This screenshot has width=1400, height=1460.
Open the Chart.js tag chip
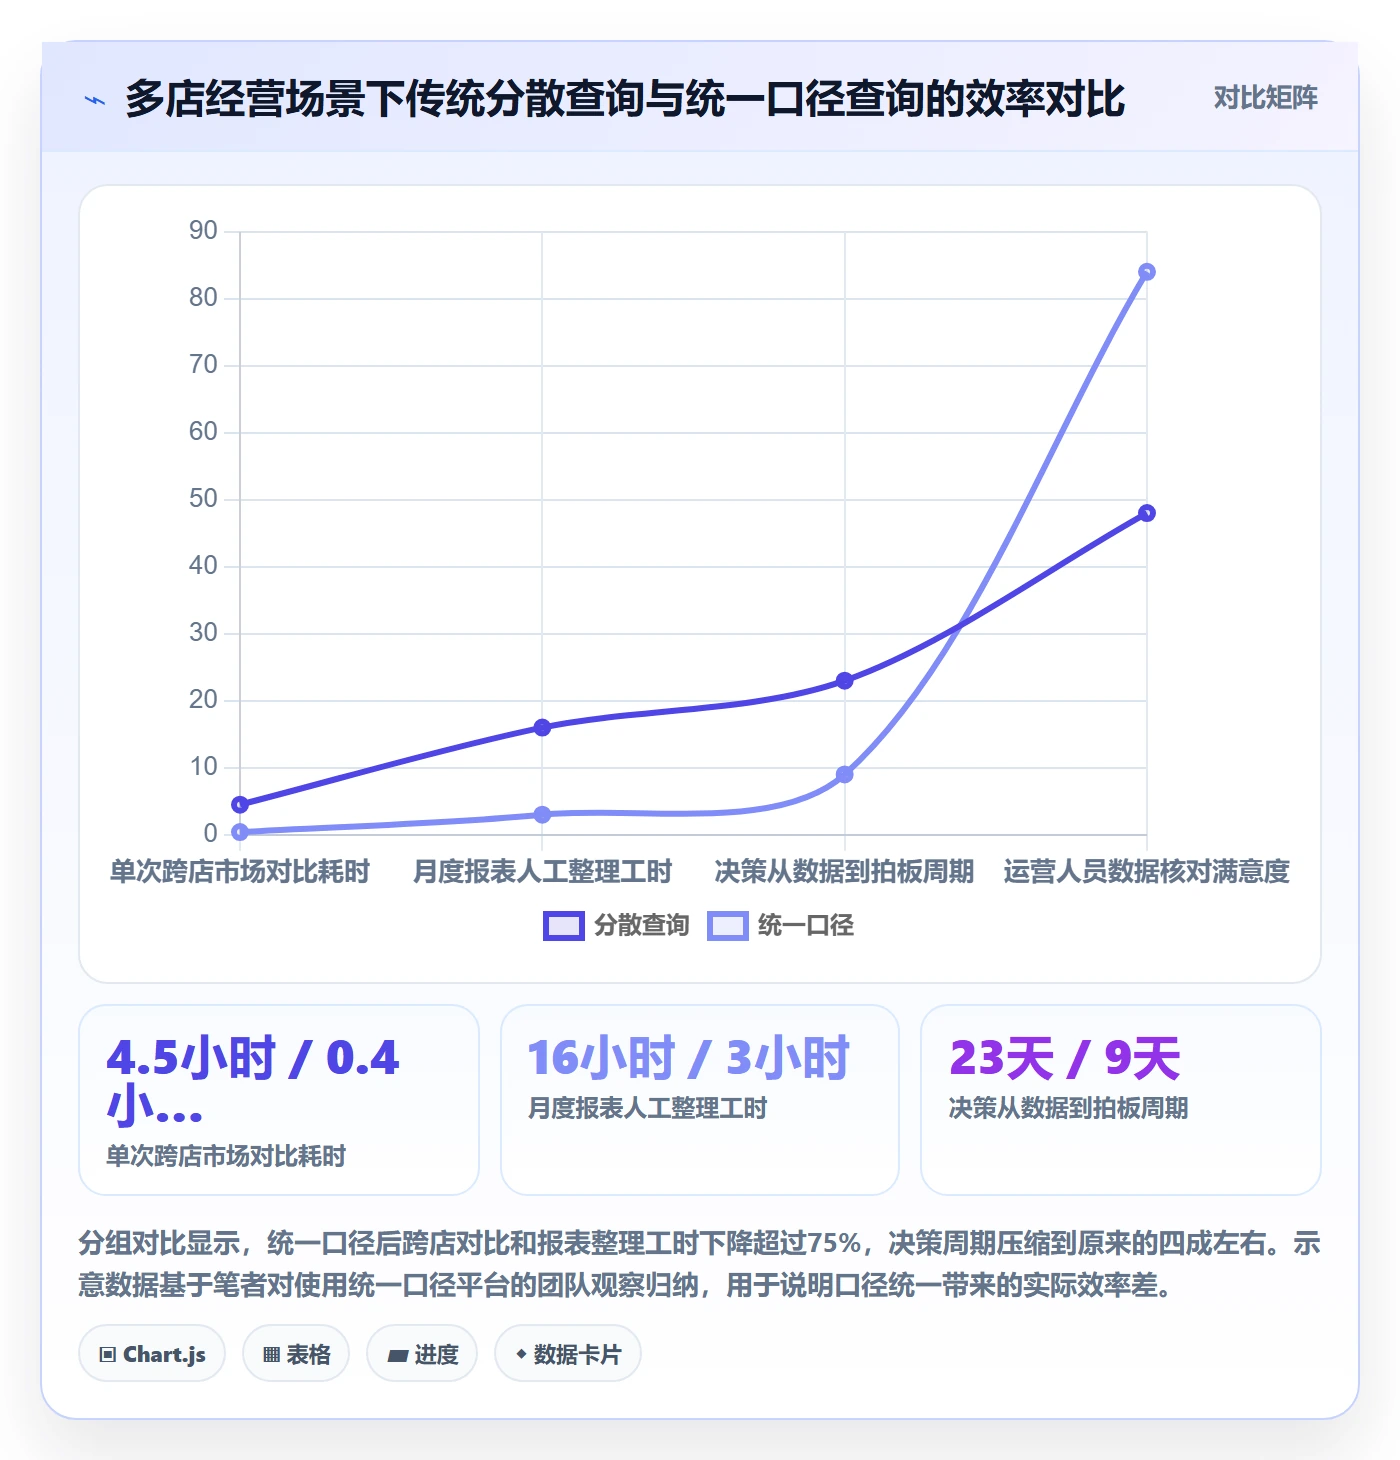click(152, 1354)
